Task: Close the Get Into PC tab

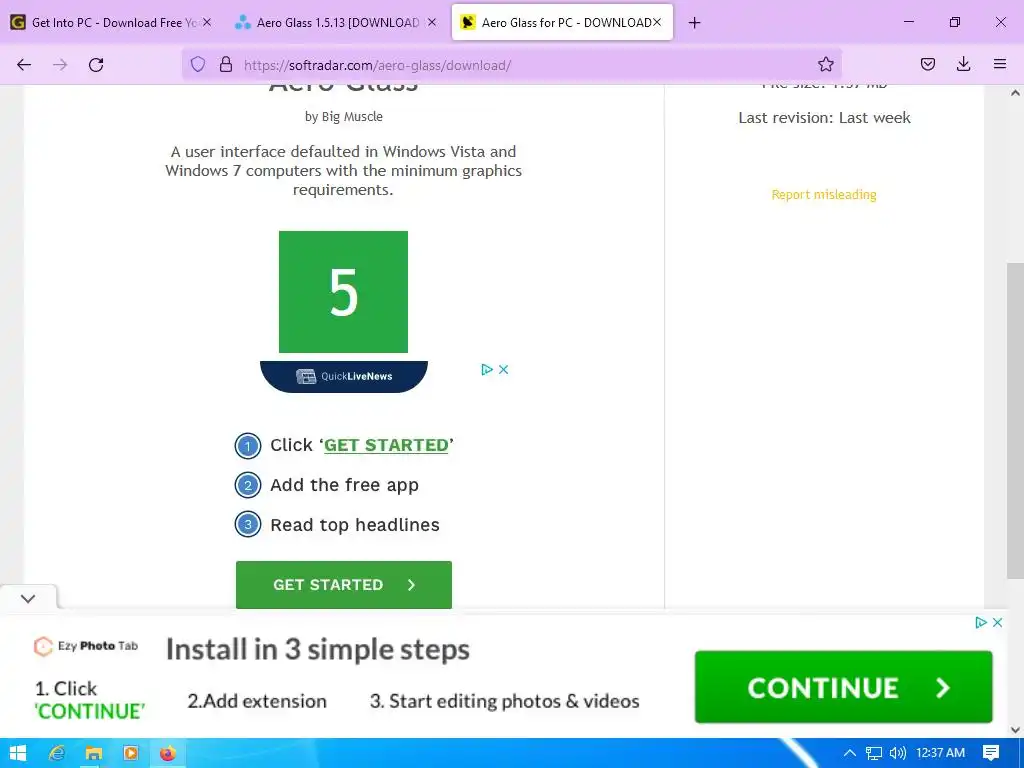Action: click(206, 22)
